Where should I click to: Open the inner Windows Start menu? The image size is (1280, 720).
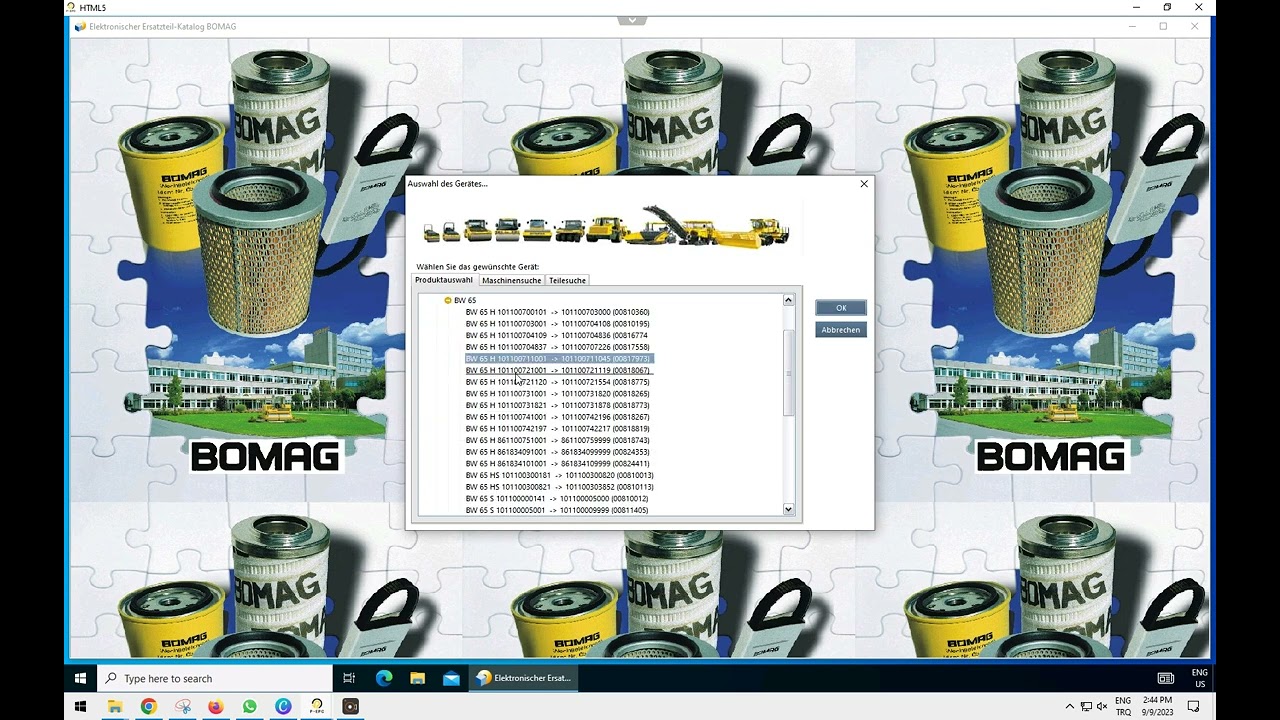(81, 678)
